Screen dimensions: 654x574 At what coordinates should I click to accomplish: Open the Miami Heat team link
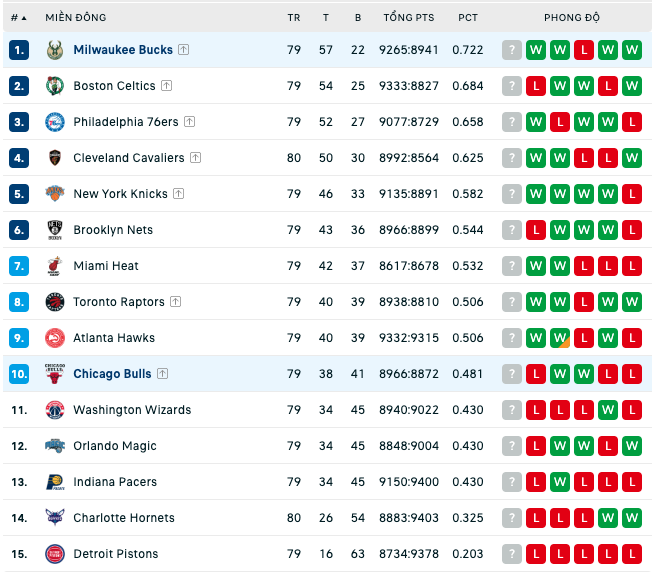(x=106, y=266)
